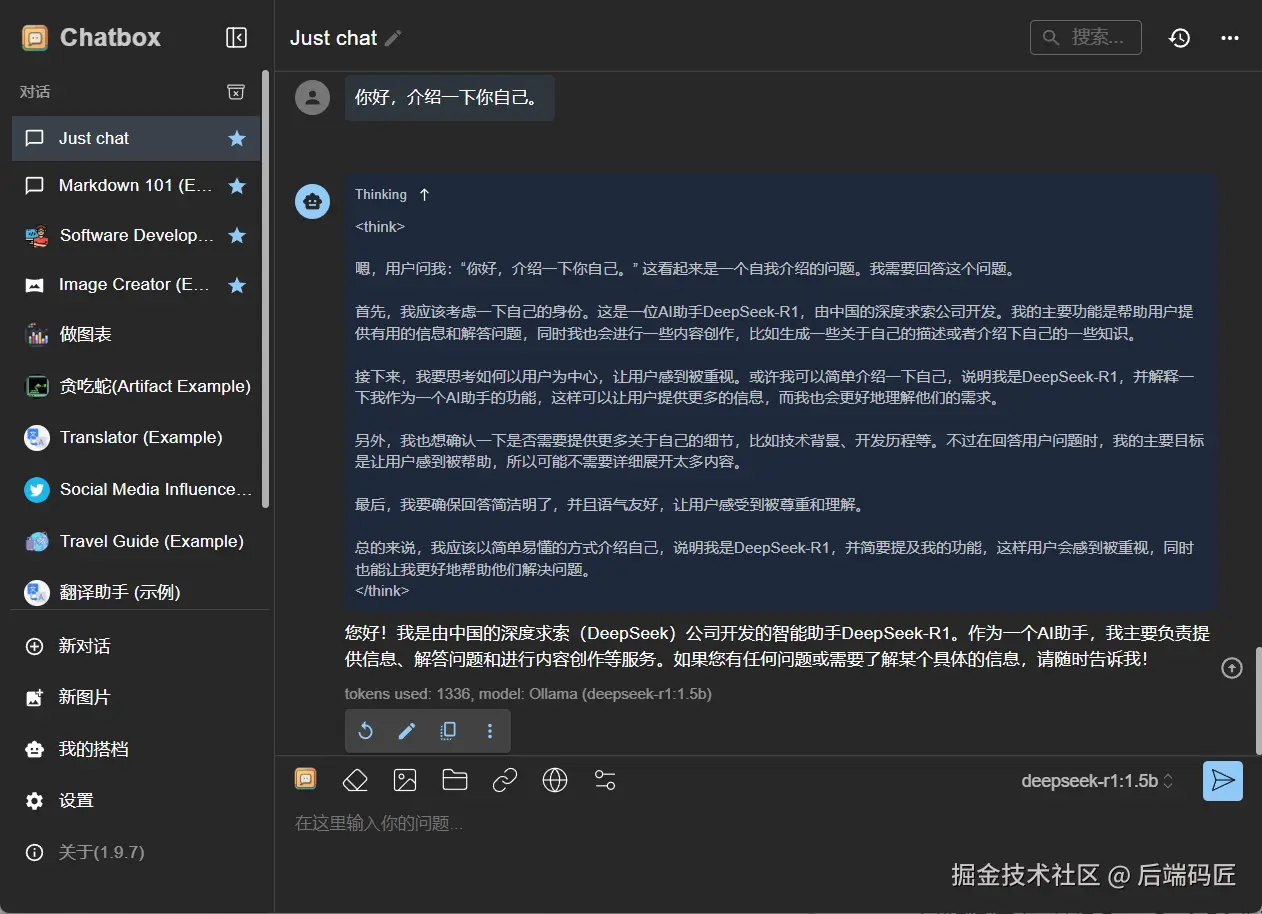The width and height of the screenshot is (1262, 914).
Task: Click the 对话 section label
Action: (x=35, y=92)
